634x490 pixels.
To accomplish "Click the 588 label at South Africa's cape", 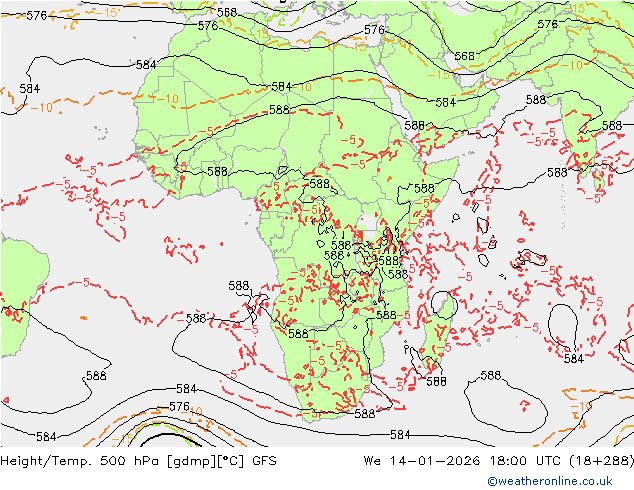I will pyautogui.click(x=364, y=413).
